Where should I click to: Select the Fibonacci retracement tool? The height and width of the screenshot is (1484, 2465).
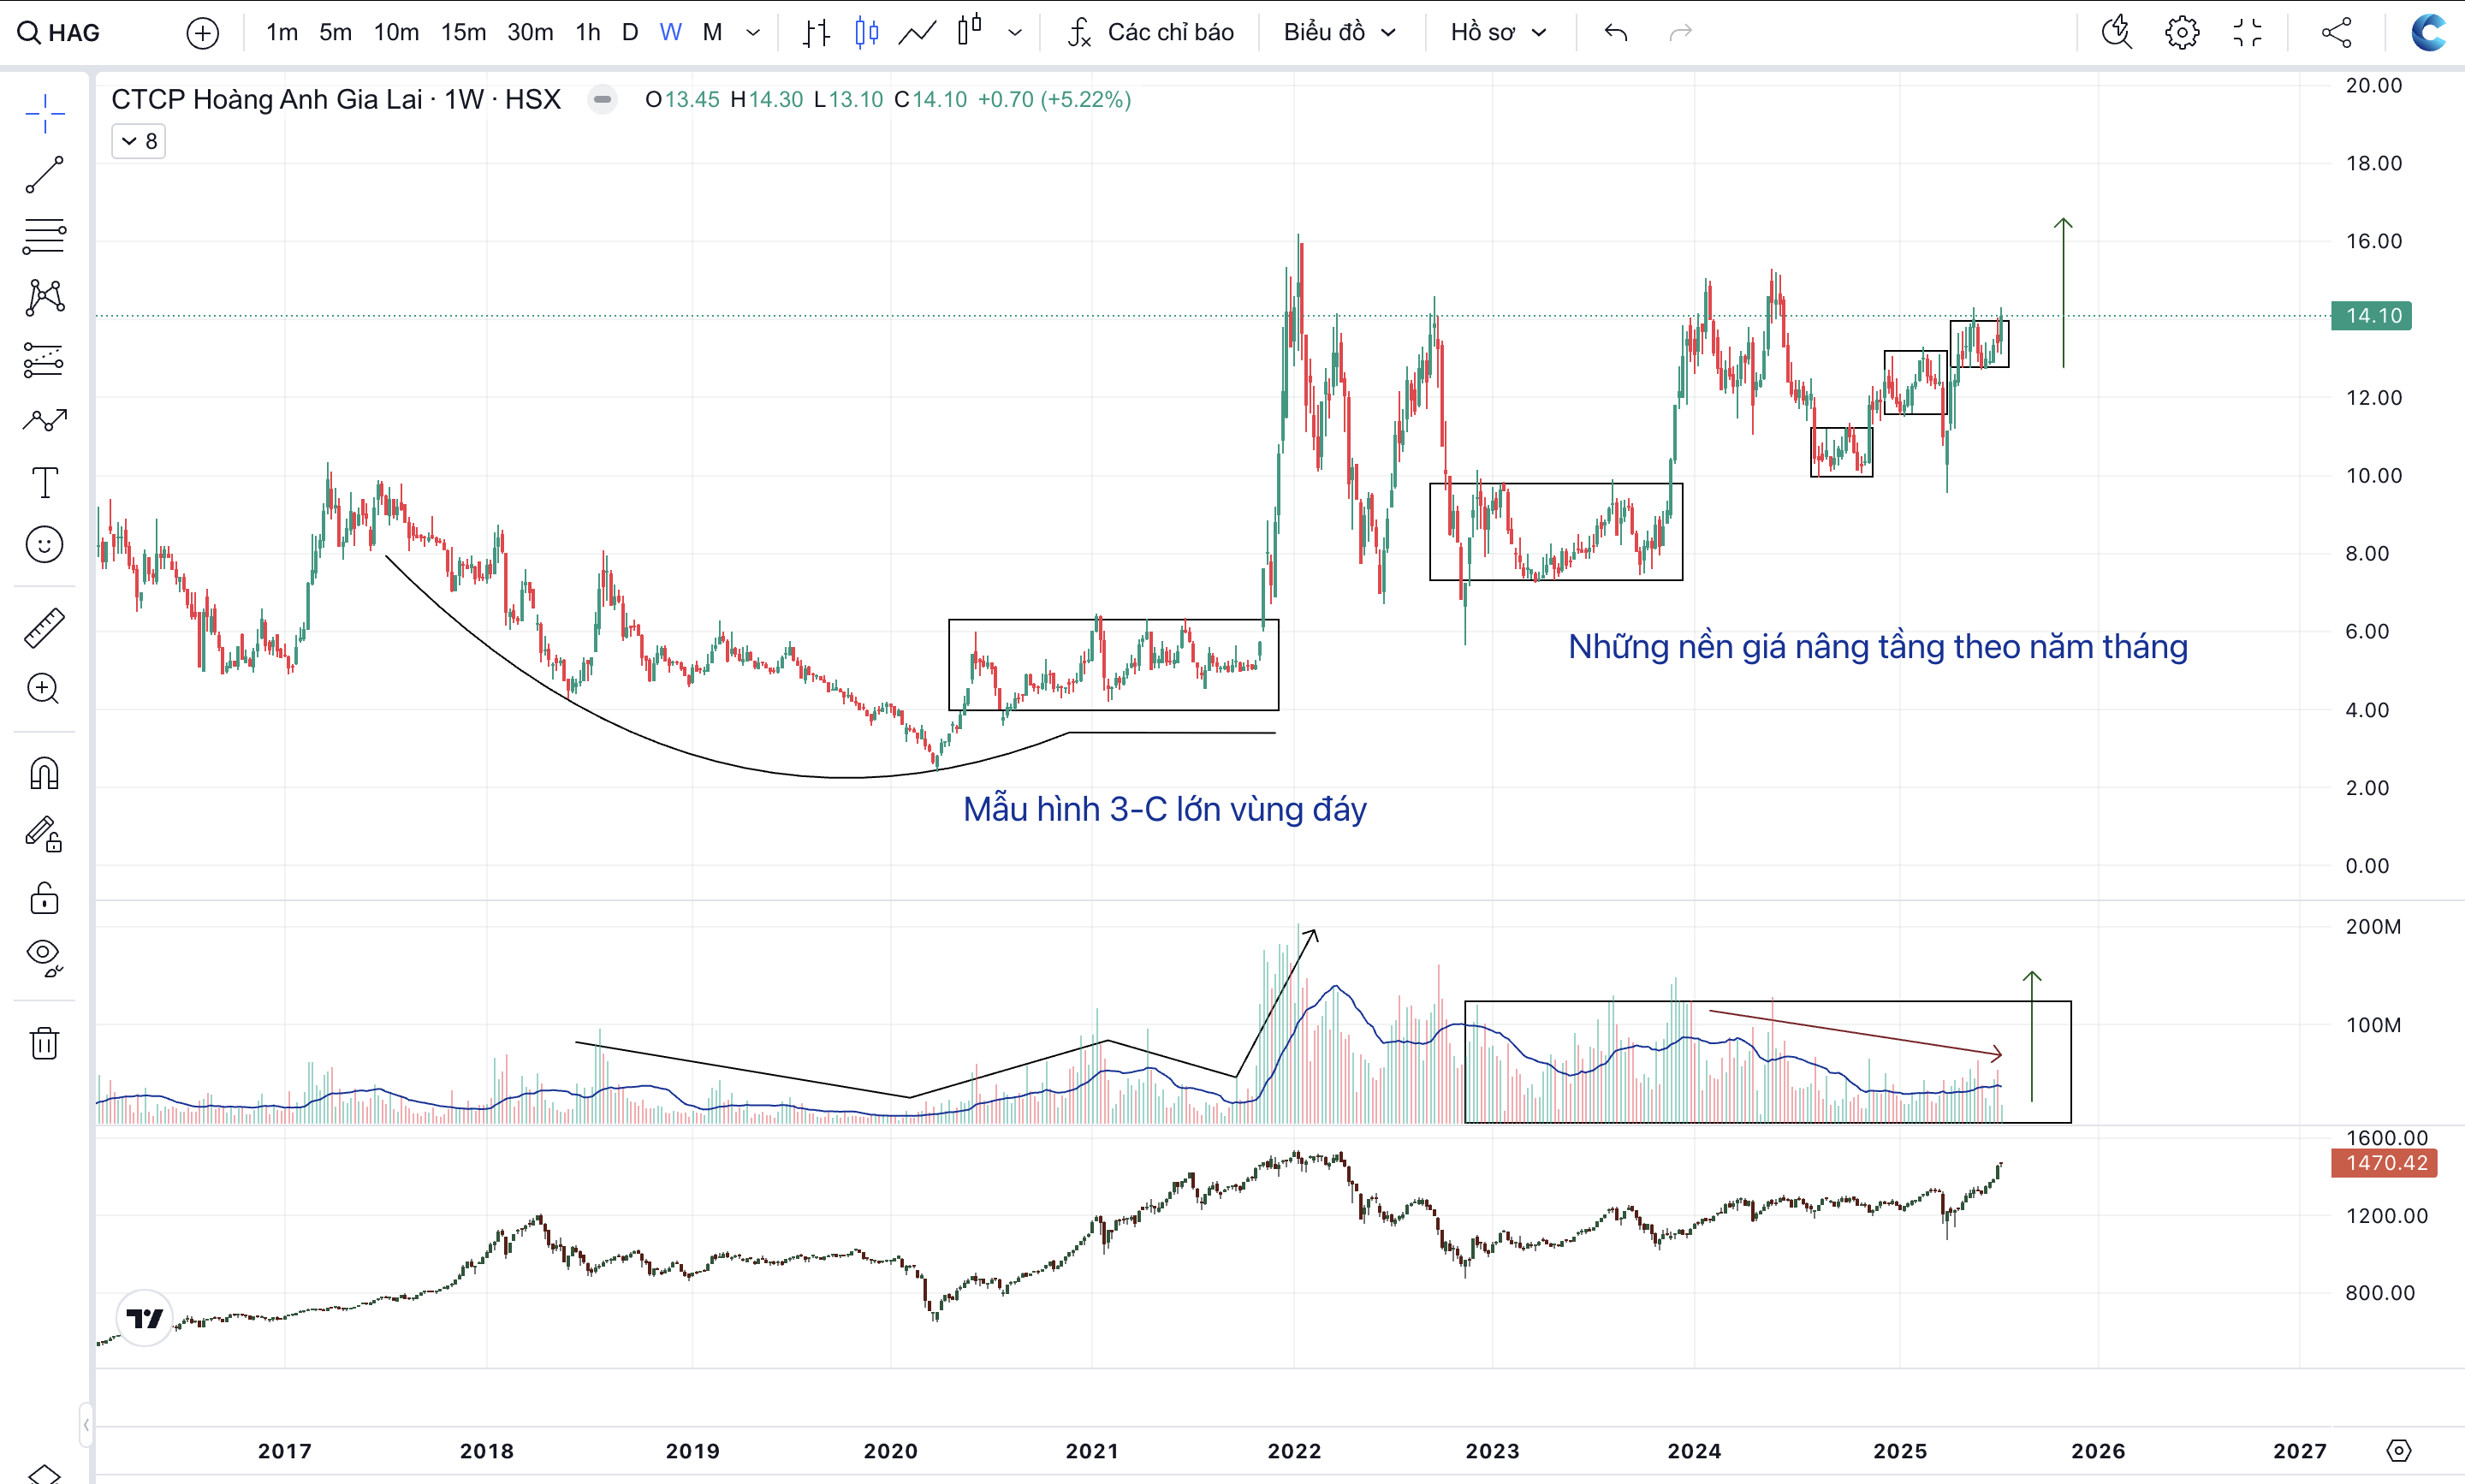44,236
